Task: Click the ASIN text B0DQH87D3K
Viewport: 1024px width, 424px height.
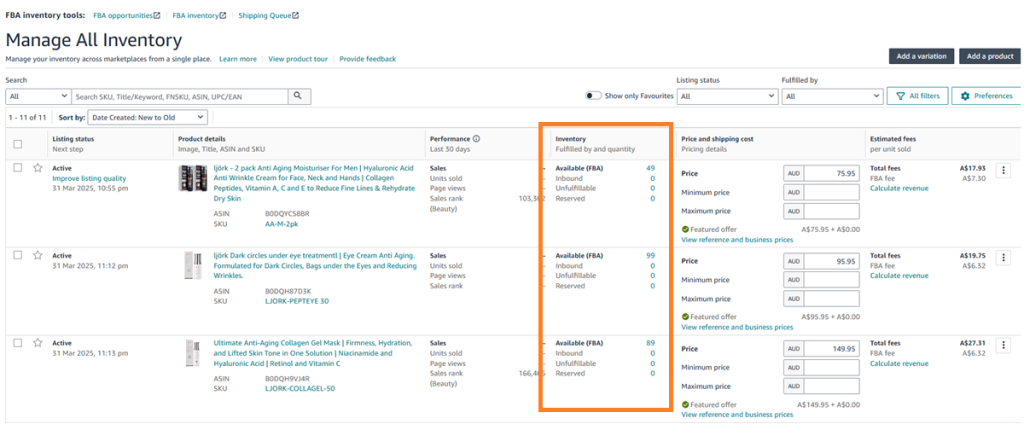Action: pos(288,291)
